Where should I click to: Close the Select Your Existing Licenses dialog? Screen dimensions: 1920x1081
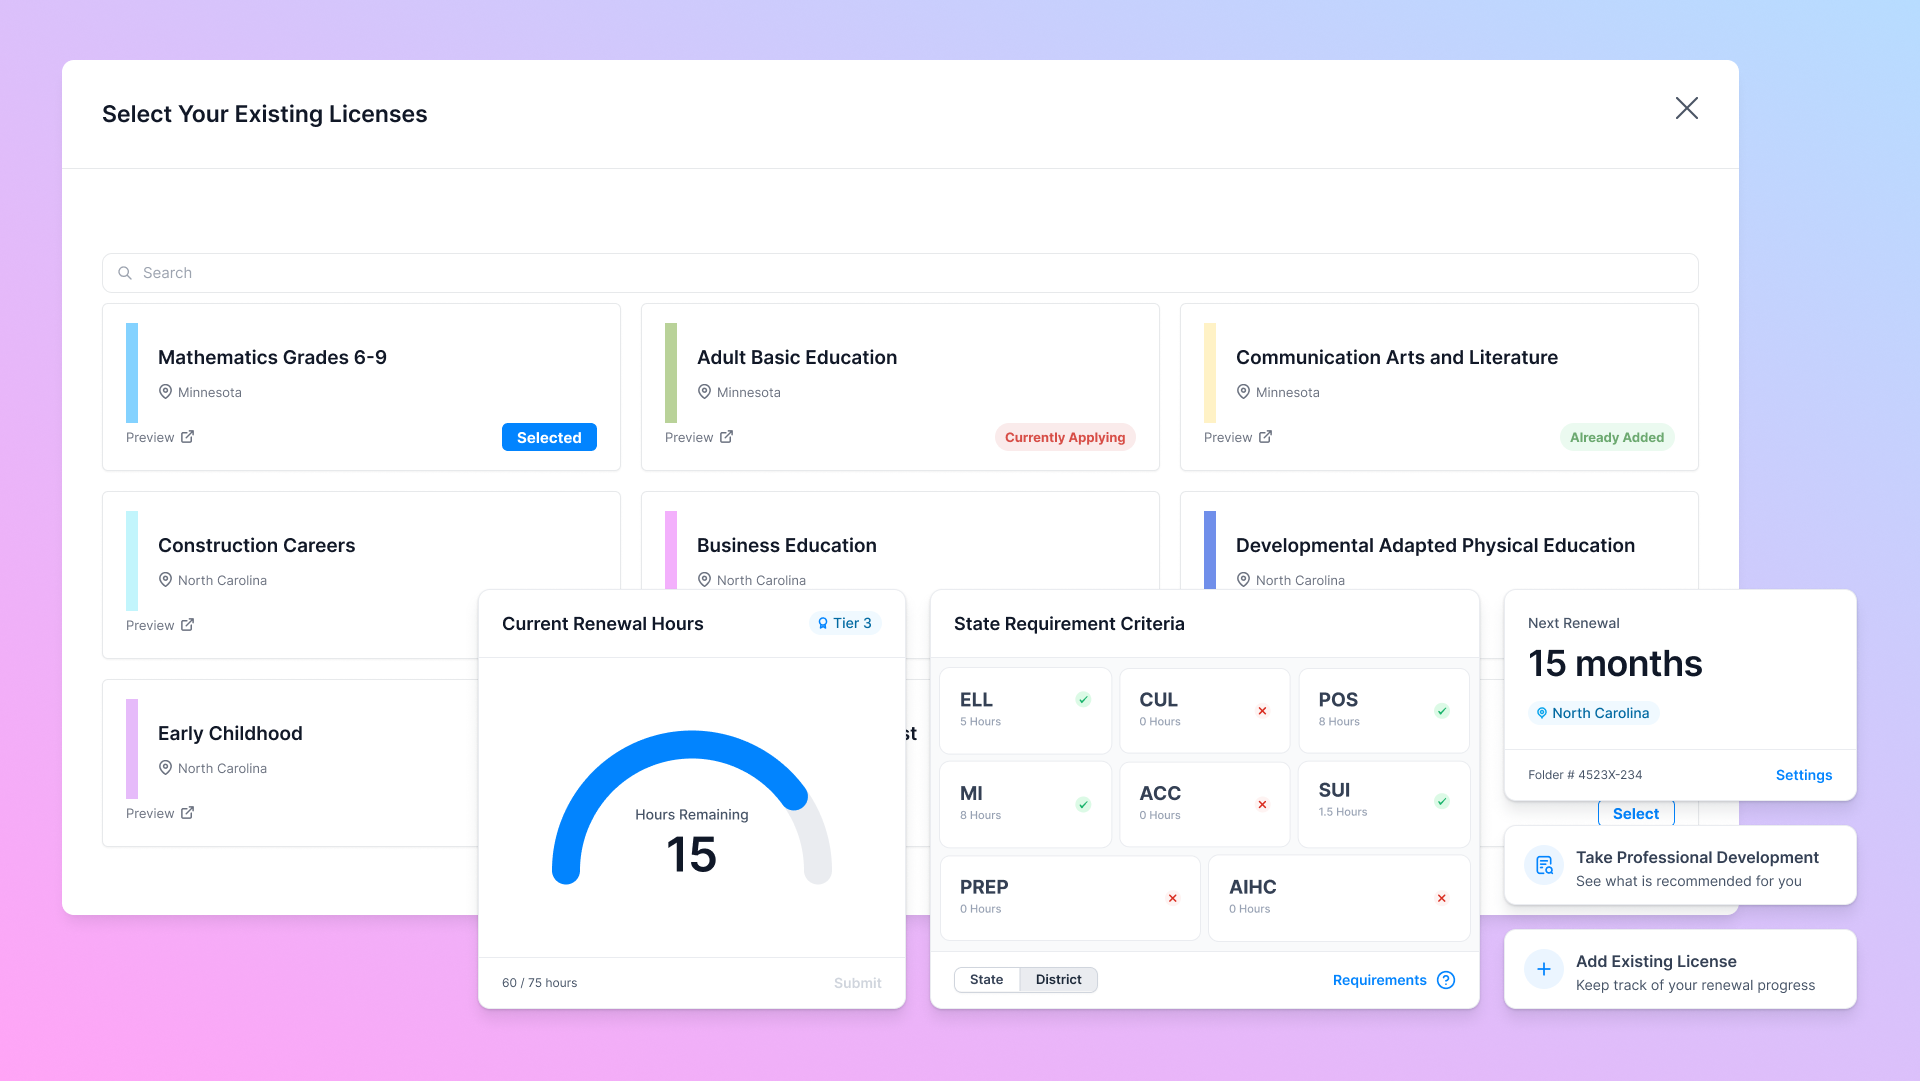click(x=1687, y=108)
